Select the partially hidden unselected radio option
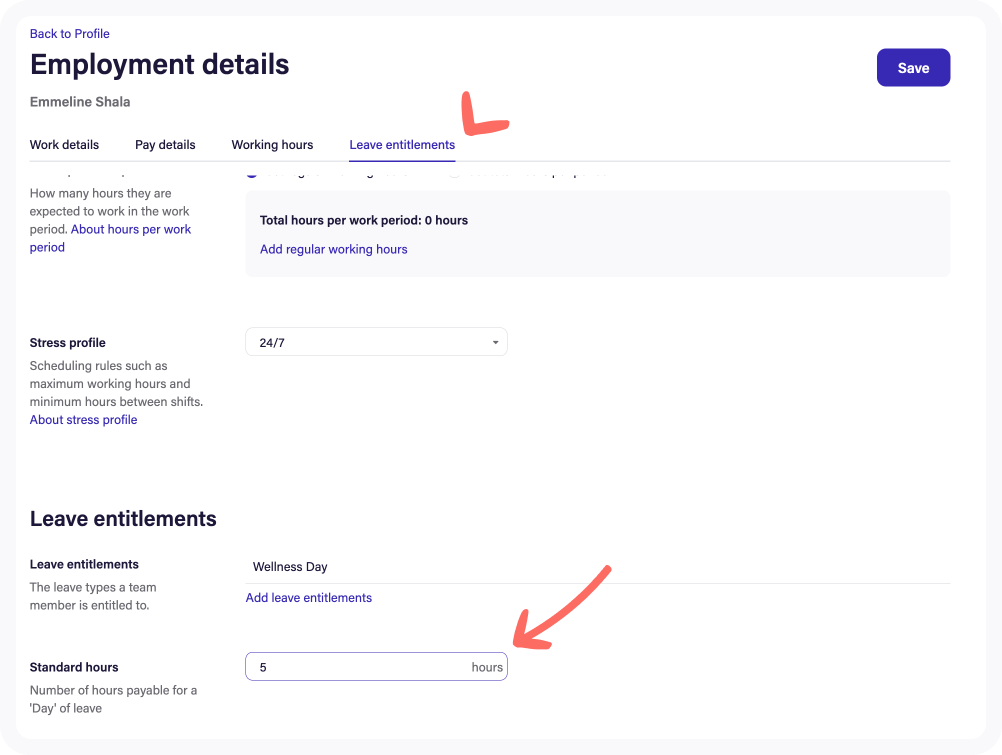This screenshot has height=755, width=1002. [453, 174]
